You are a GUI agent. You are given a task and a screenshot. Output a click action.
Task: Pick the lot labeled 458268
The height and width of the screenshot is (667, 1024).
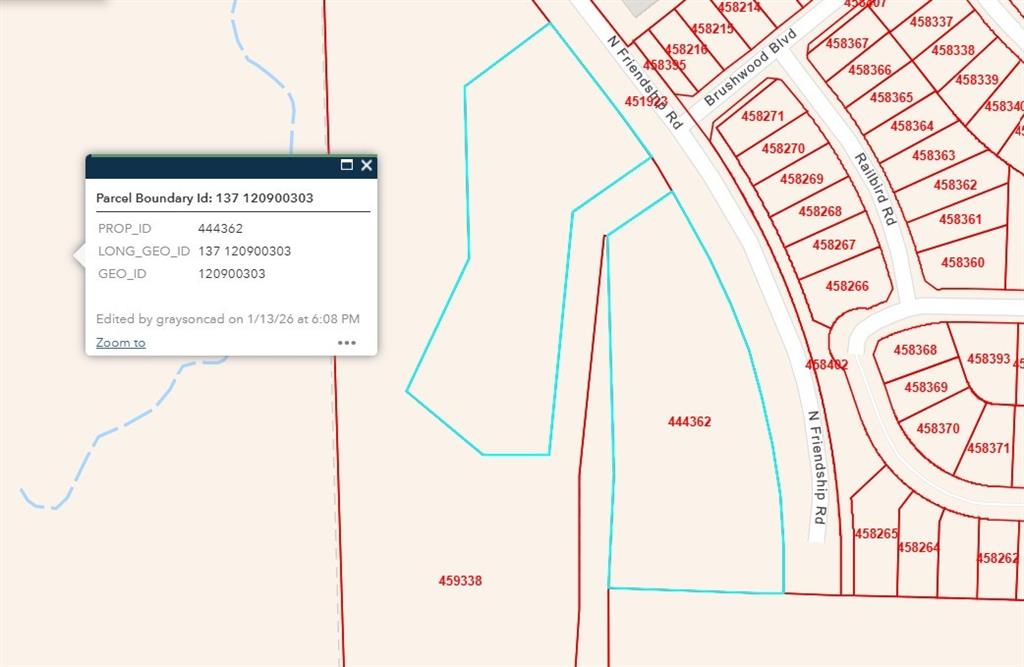click(x=819, y=212)
